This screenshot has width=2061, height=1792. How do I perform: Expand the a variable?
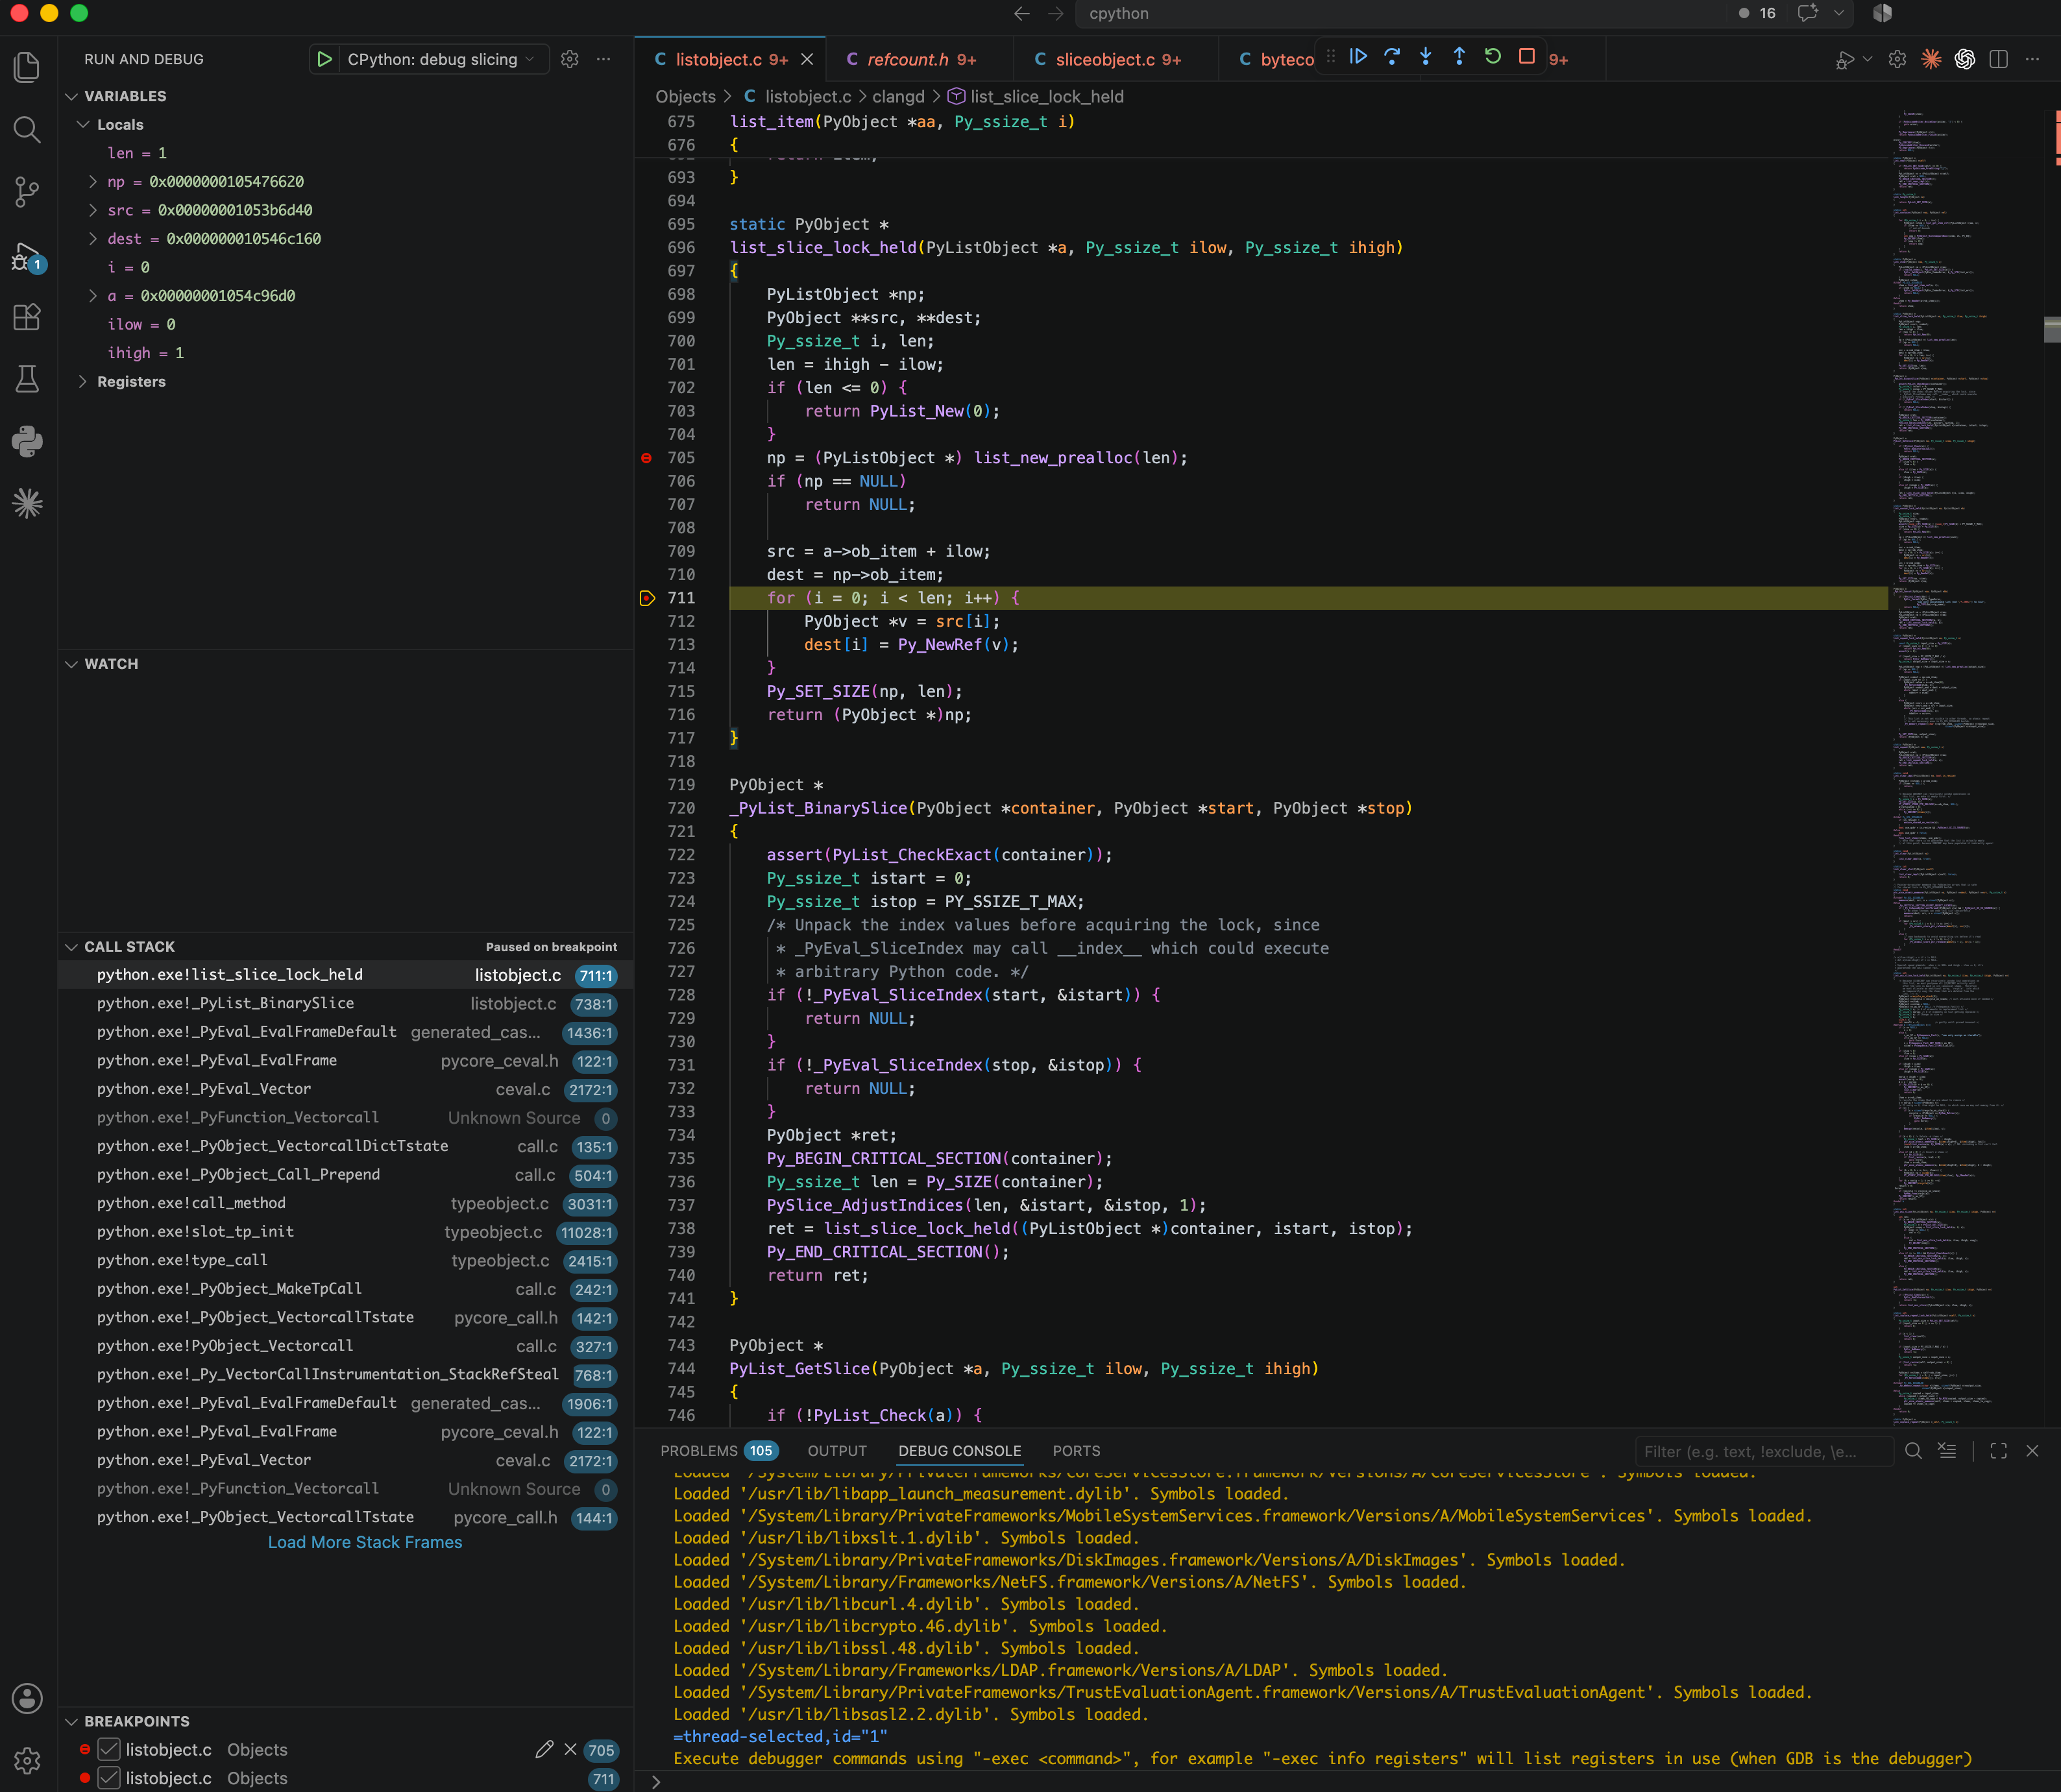(93, 296)
